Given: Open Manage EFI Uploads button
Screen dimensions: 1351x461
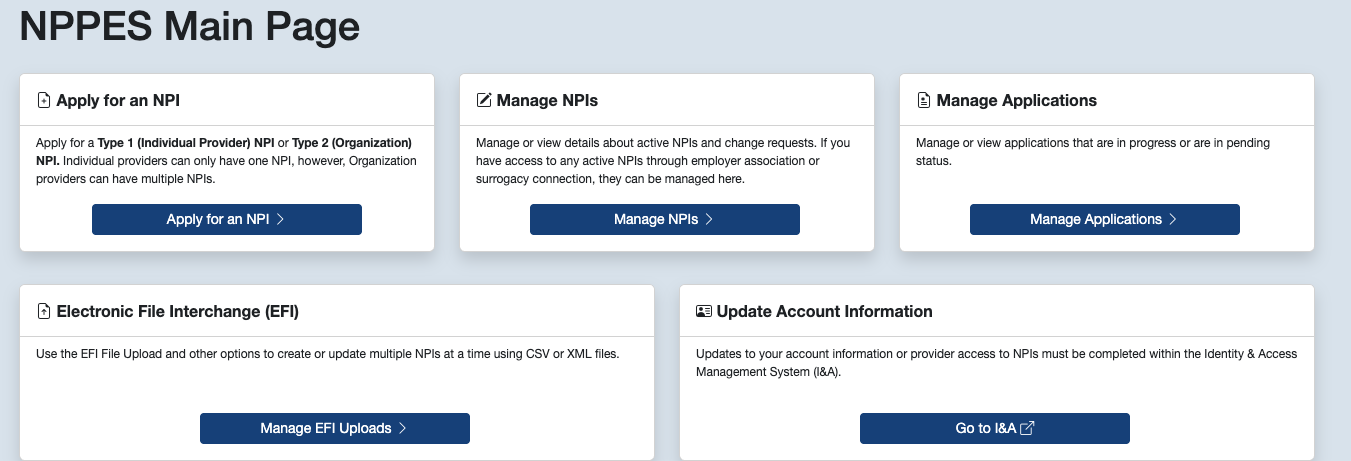Looking at the screenshot, I should (x=335, y=428).
